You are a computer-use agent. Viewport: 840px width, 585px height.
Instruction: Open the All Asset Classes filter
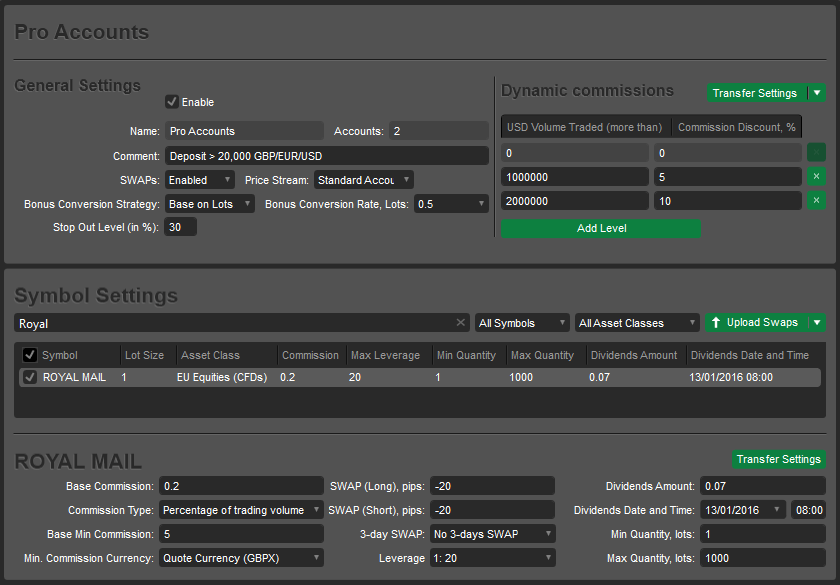(x=637, y=323)
